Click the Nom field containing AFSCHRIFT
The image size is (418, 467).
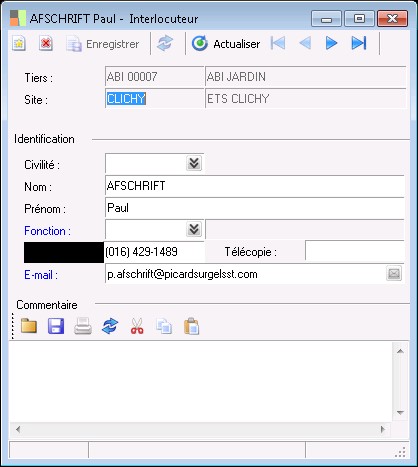[x=255, y=186]
